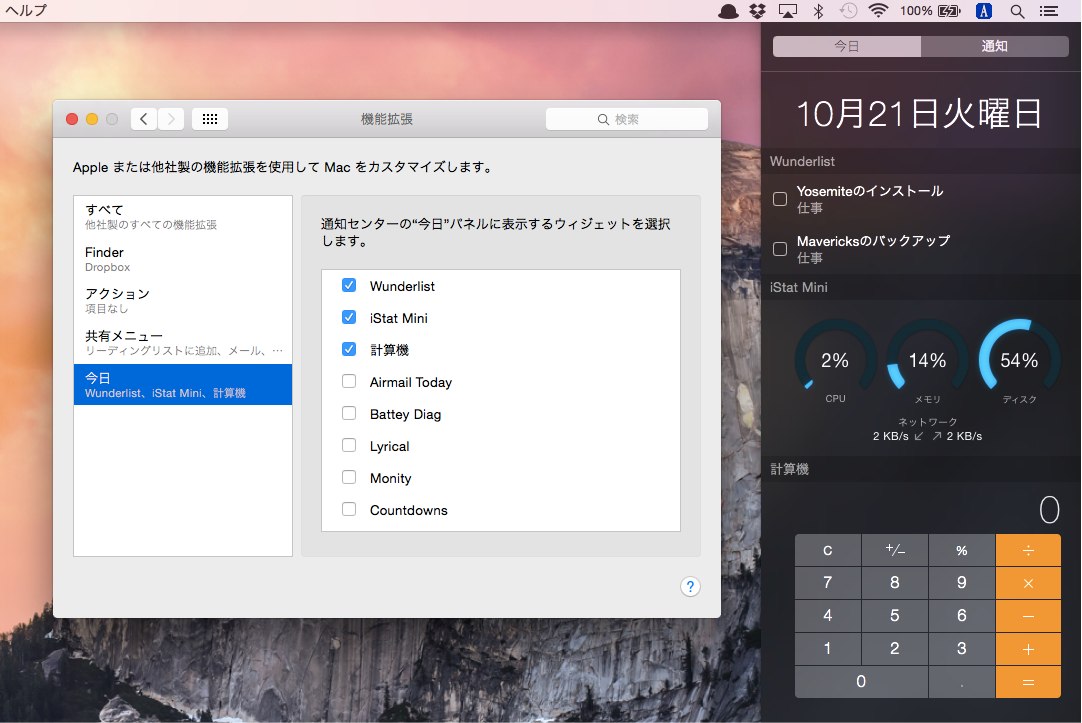Screen dimensions: 1082x723
Task: Uncheck the iStat Mini widget checkbox
Action: point(349,317)
